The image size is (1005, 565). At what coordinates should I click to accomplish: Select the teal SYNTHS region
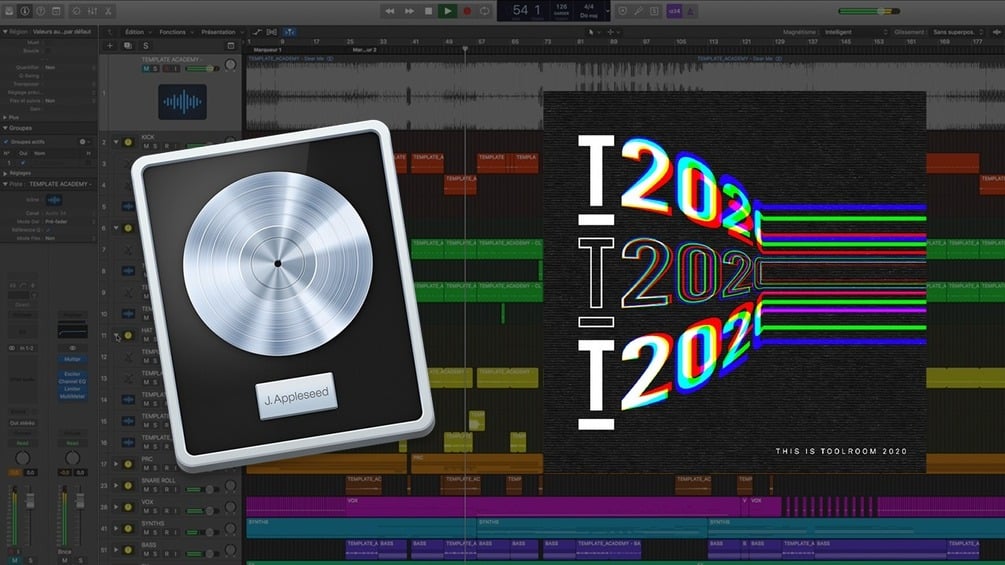[x=361, y=528]
